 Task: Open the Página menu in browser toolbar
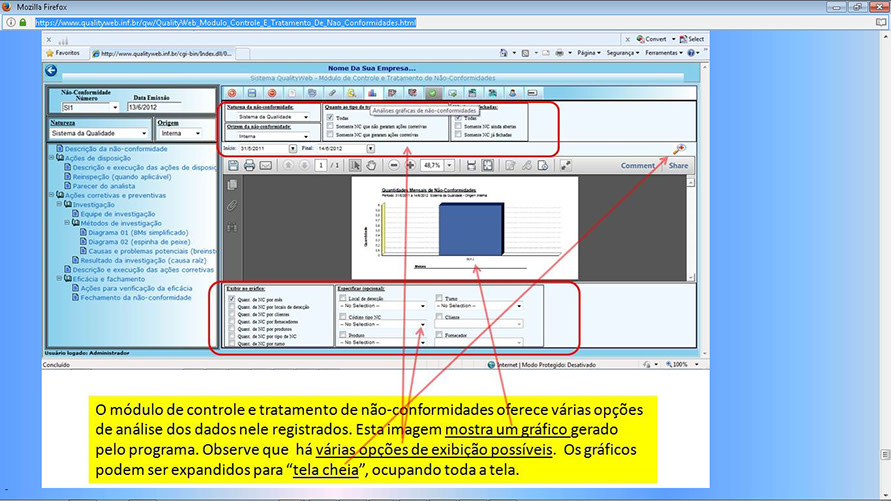(590, 52)
